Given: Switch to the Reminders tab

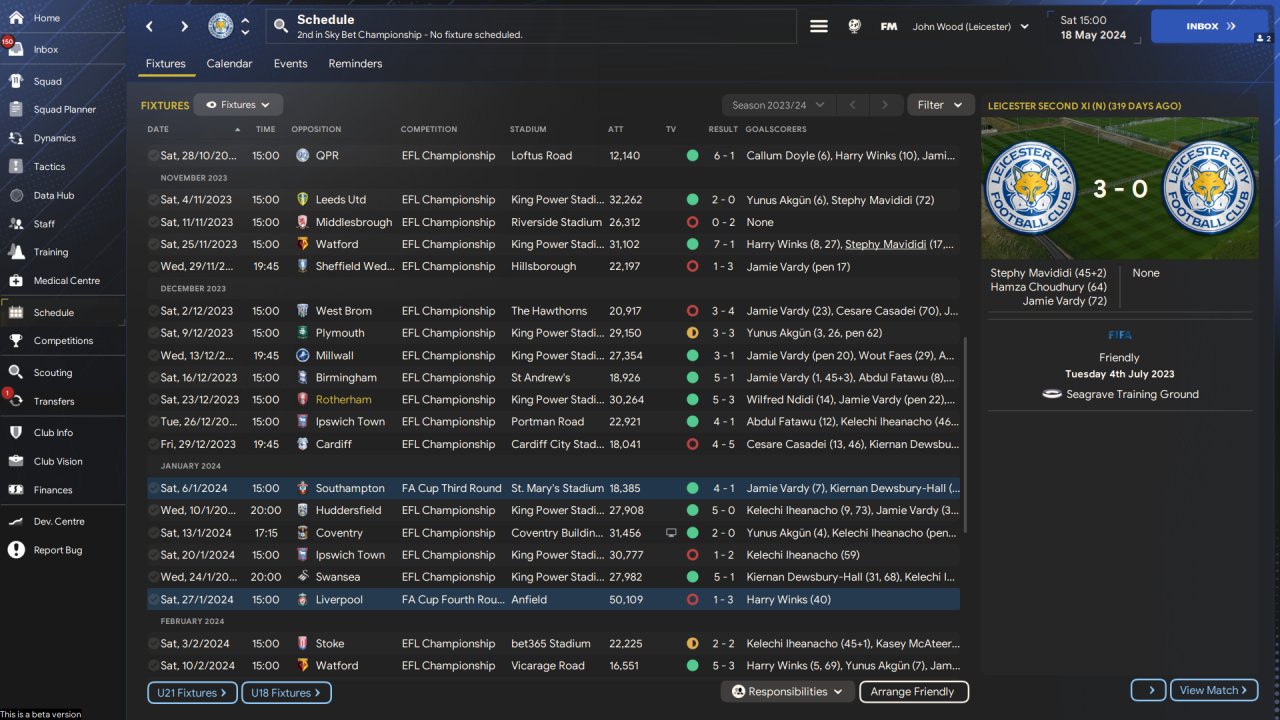Looking at the screenshot, I should coord(355,64).
